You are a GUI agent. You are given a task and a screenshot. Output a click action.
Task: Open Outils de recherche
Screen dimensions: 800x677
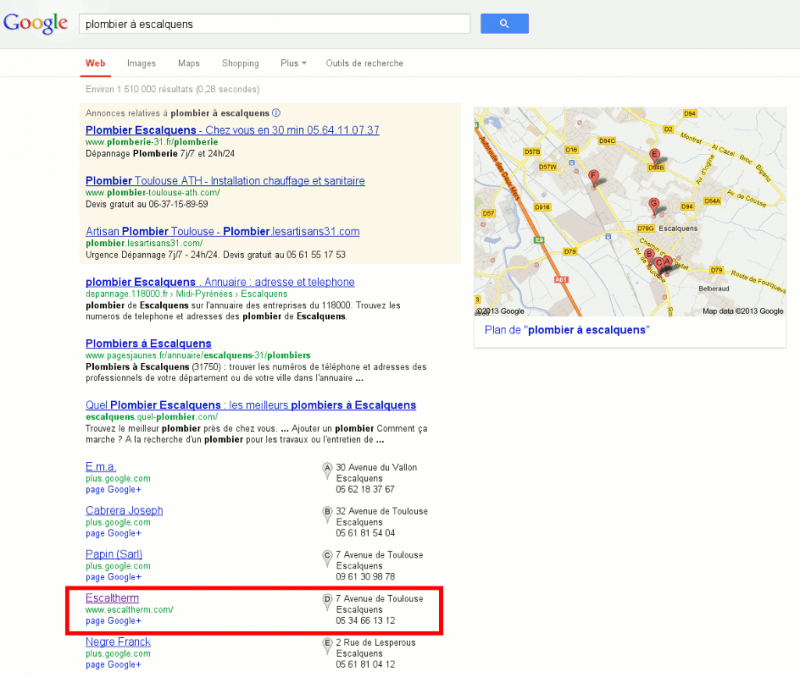[x=364, y=63]
